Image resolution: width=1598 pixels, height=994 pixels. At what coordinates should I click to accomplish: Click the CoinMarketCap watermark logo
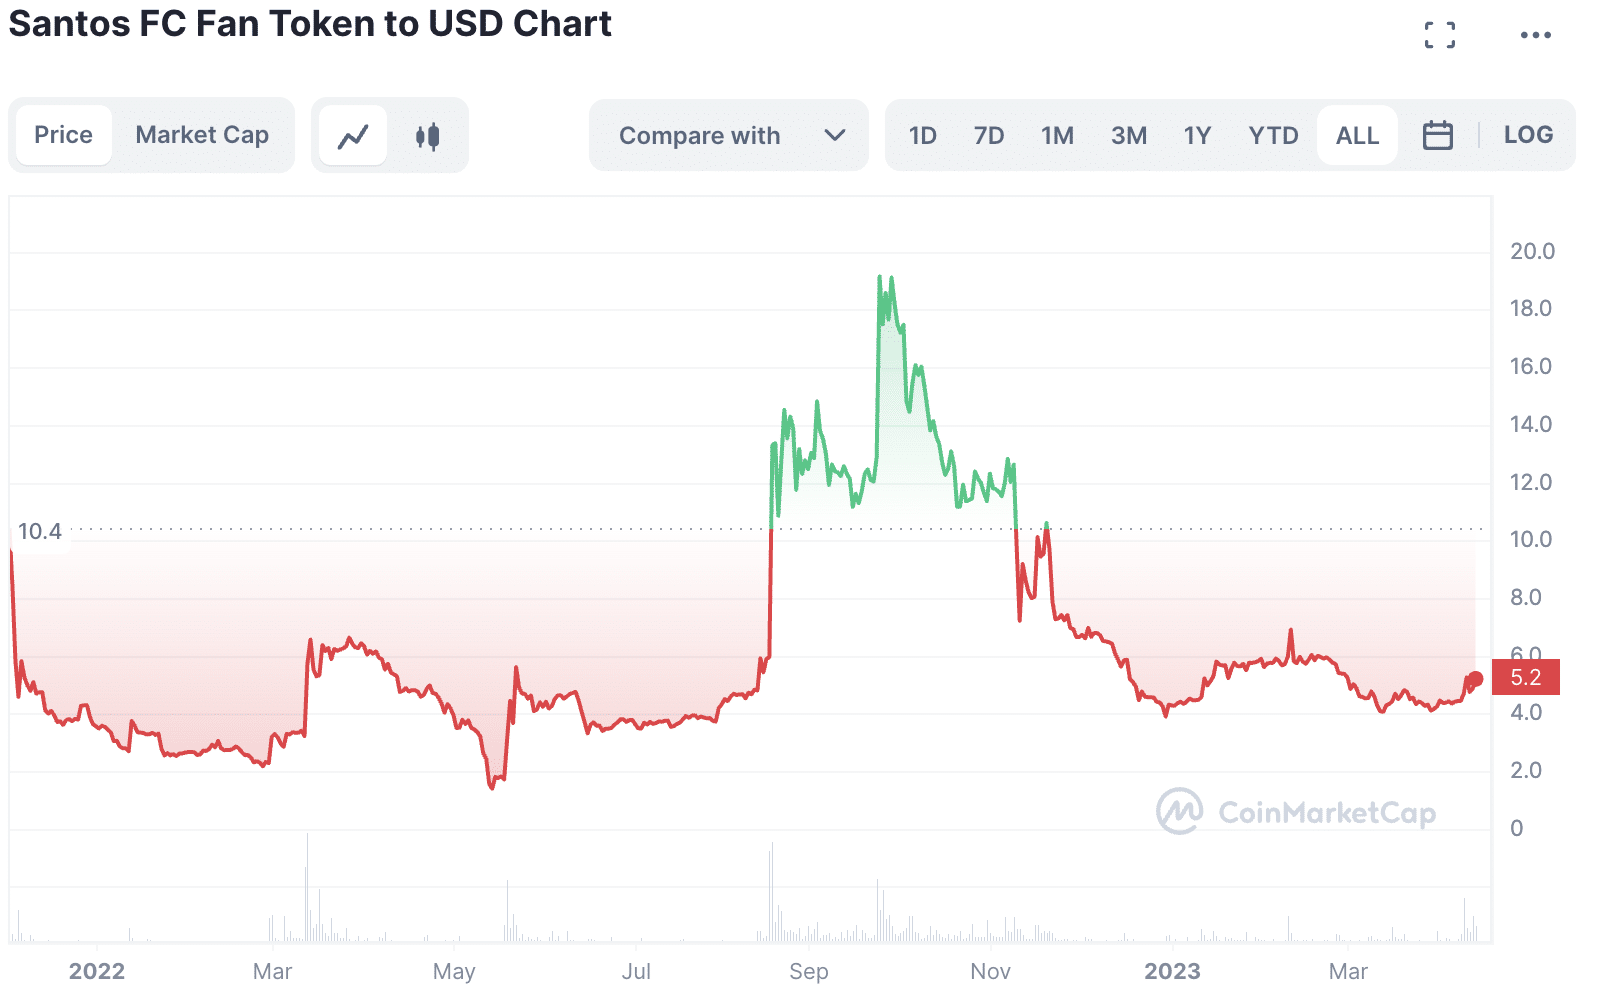[x=1296, y=811]
